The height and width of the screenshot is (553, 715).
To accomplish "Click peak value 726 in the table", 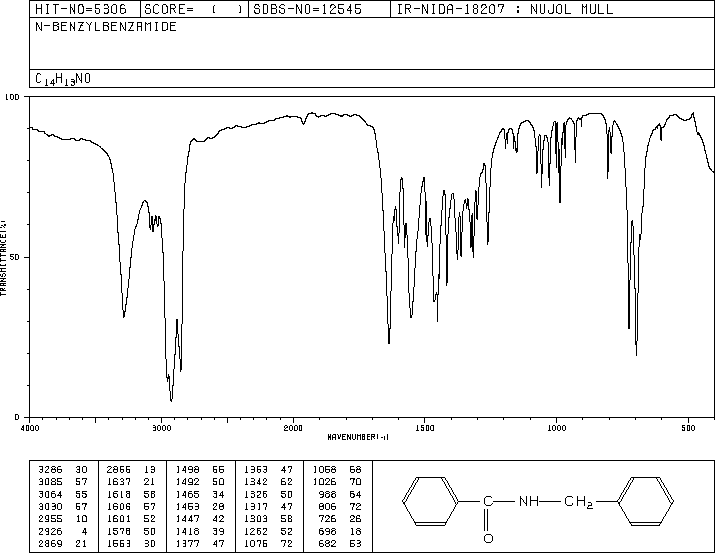I will (x=327, y=519).
